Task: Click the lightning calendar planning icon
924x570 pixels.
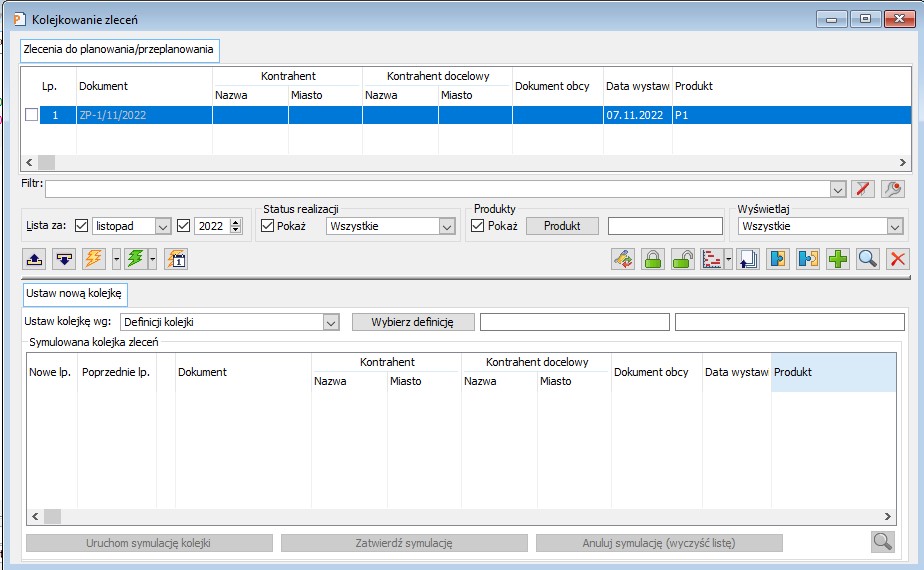Action: 176,259
